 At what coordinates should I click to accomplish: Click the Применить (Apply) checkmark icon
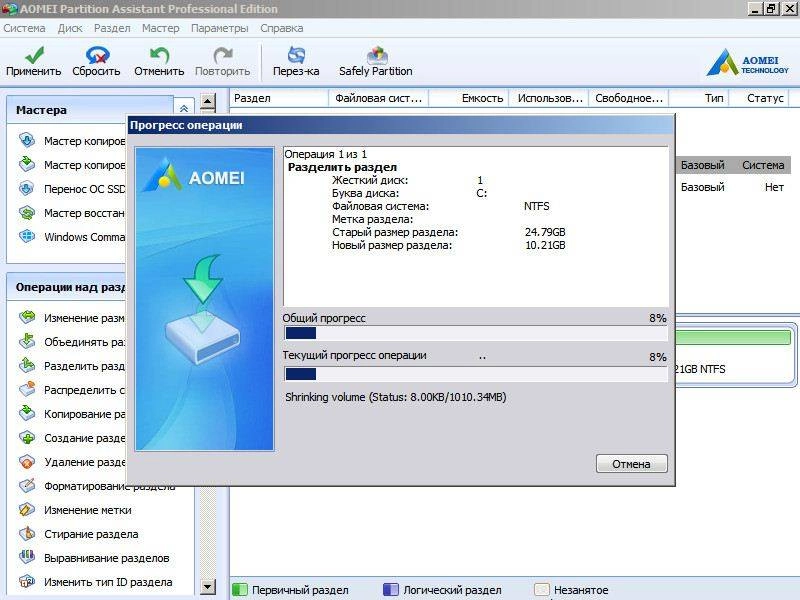pos(34,55)
